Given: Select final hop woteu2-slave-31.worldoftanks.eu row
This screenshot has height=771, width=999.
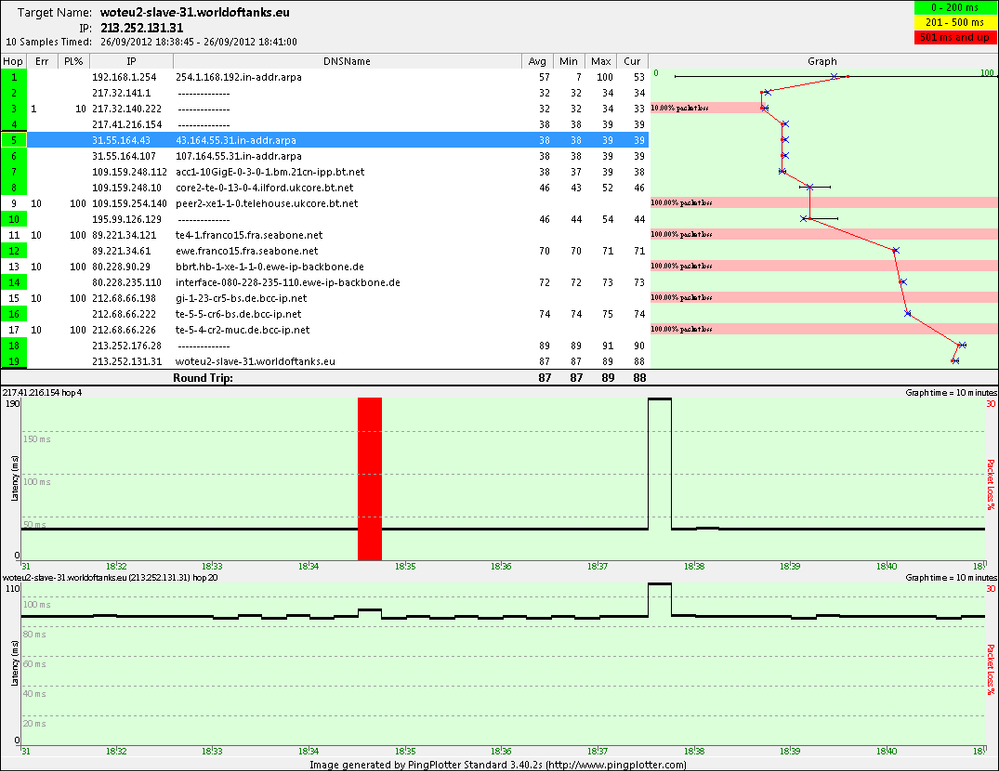Looking at the screenshot, I should pos(324,361).
